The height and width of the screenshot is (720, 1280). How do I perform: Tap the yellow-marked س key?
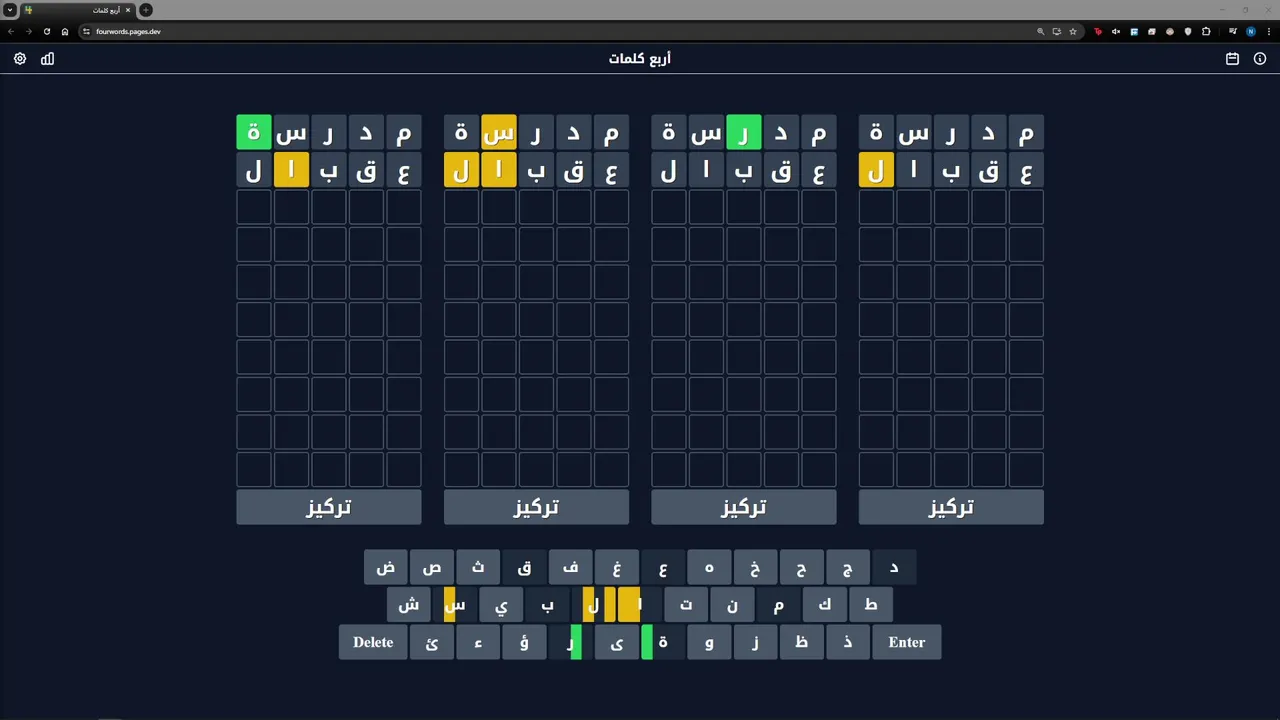click(455, 604)
